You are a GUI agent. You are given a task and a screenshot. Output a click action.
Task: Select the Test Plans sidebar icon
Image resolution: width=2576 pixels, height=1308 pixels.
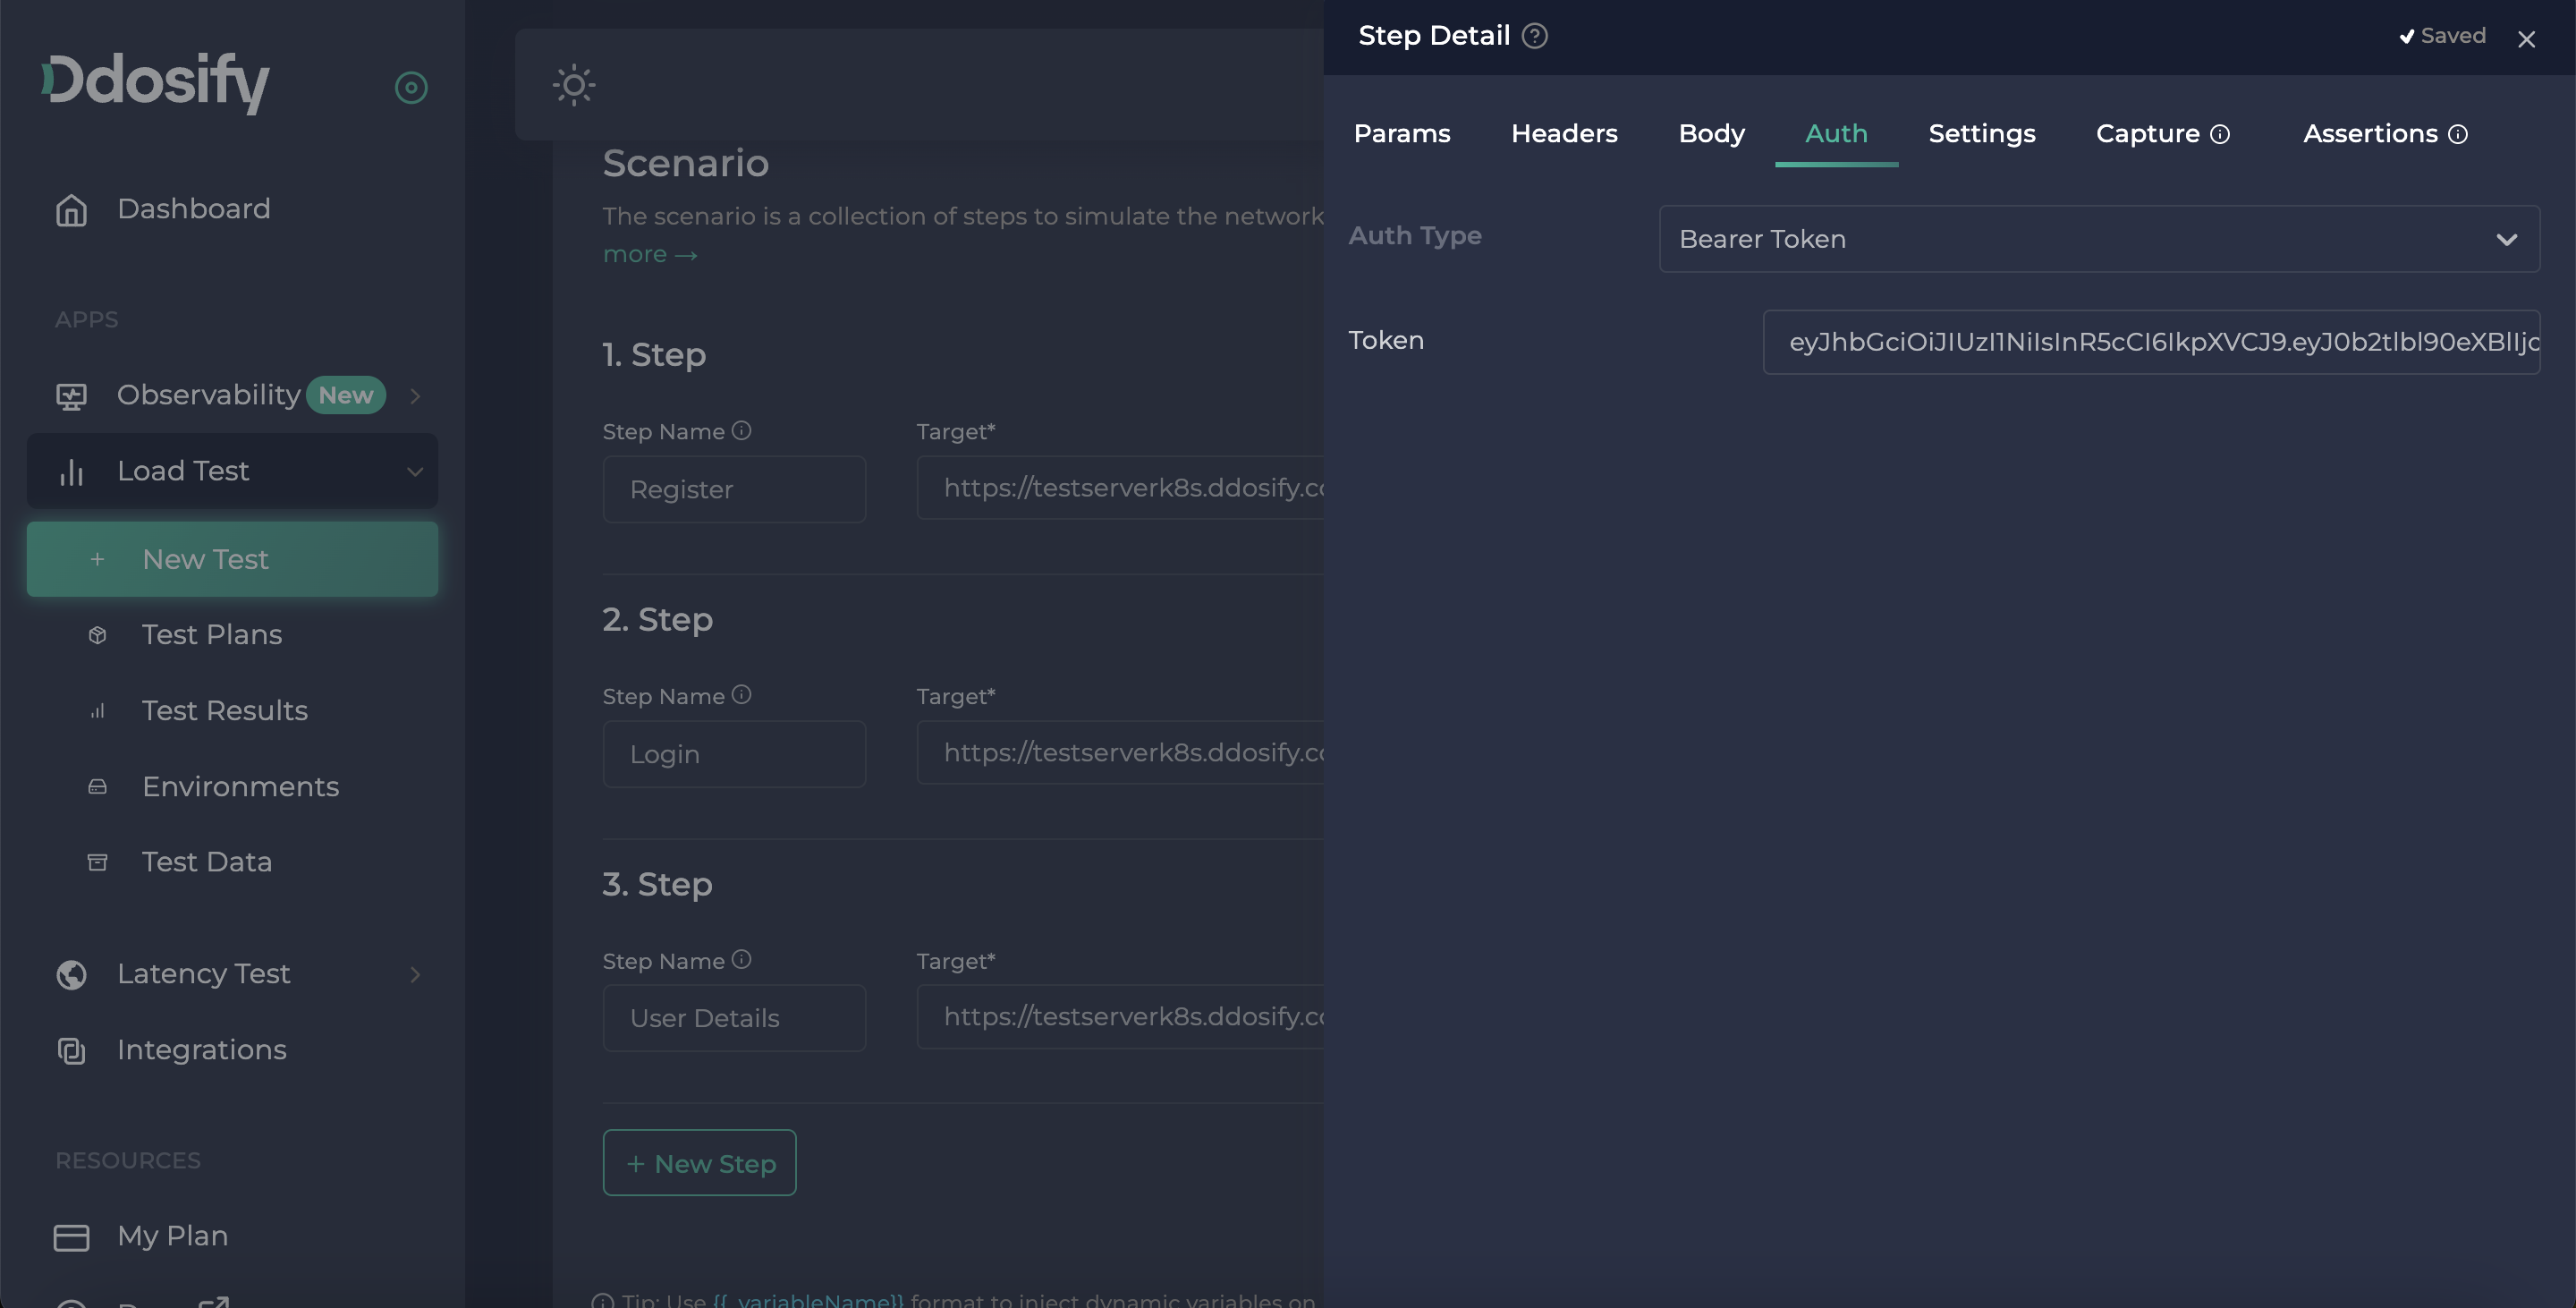tap(97, 635)
